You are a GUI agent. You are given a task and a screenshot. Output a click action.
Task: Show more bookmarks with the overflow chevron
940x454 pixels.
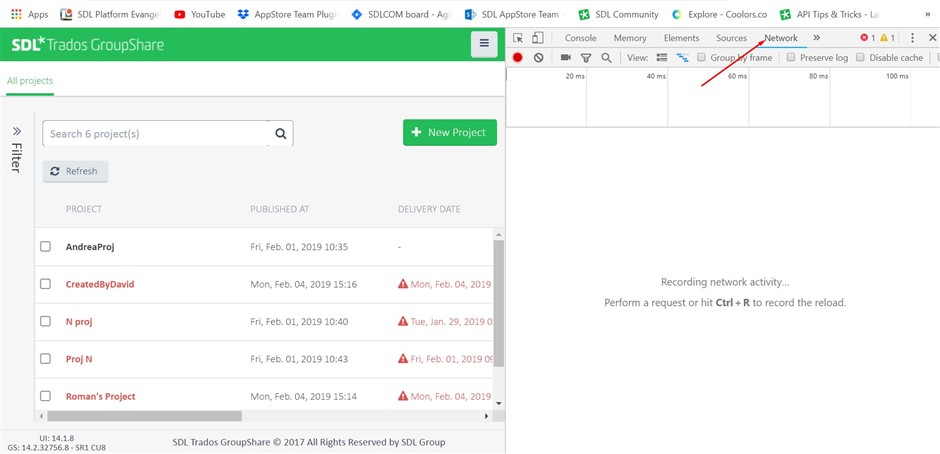click(x=928, y=14)
